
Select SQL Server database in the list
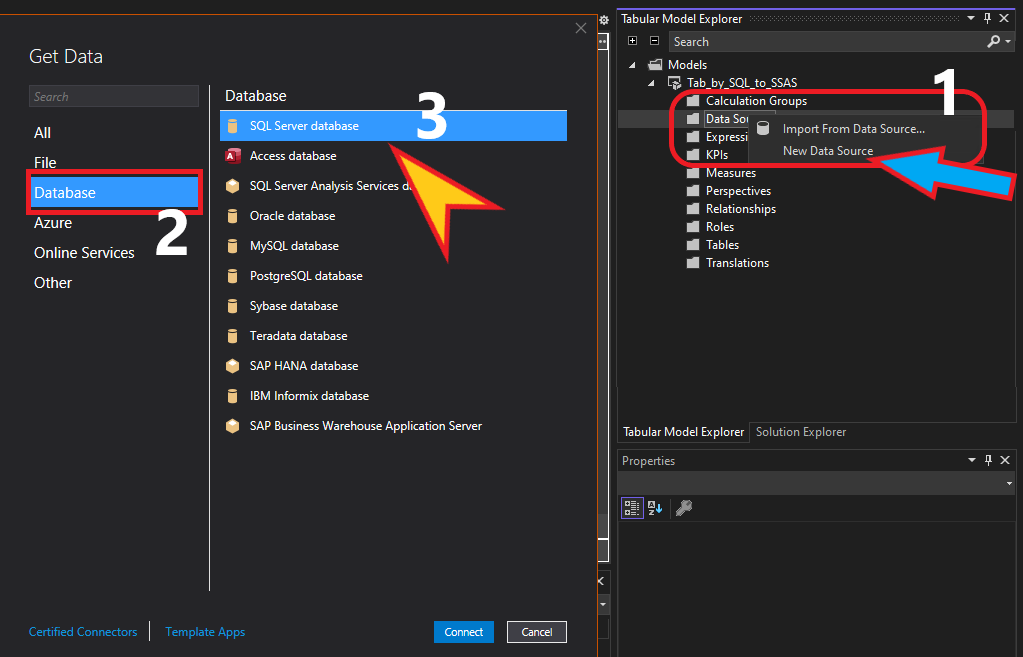[x=393, y=126]
